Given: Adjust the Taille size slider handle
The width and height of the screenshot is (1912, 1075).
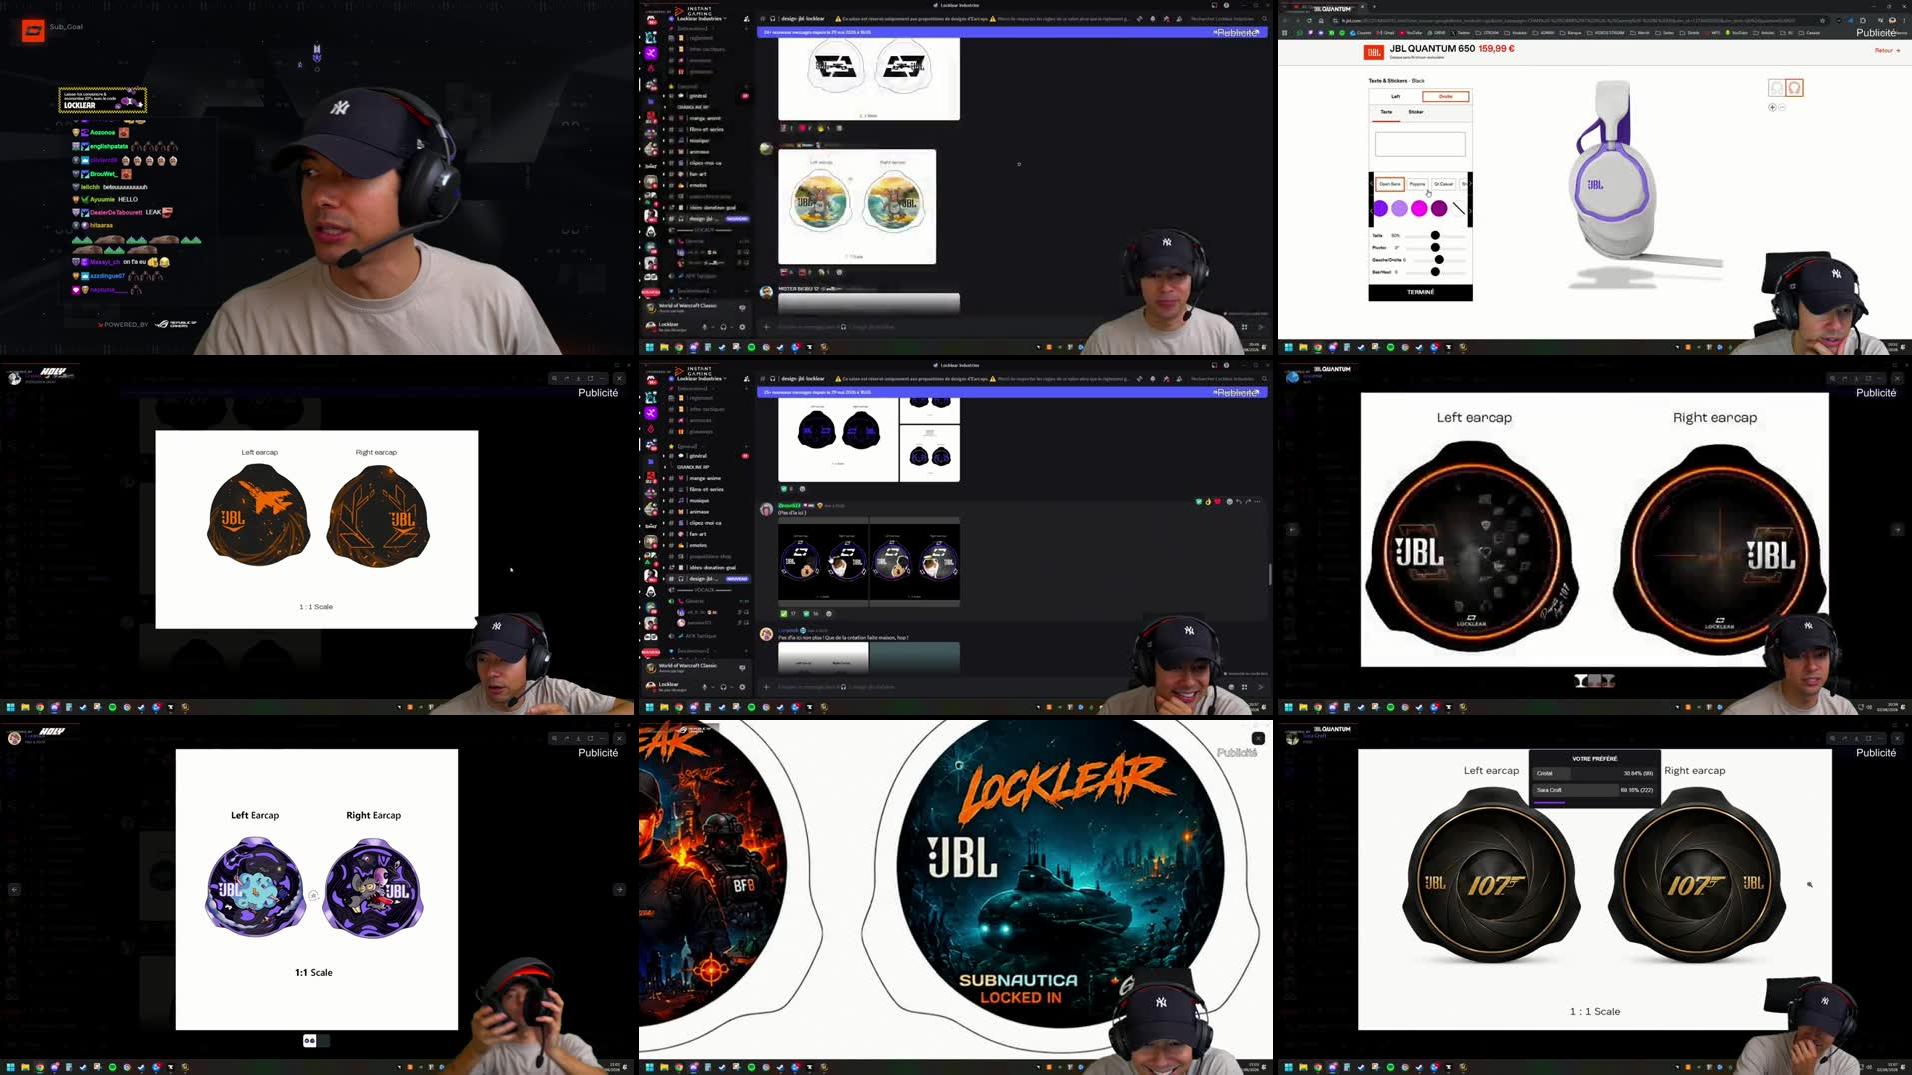Looking at the screenshot, I should pyautogui.click(x=1435, y=236).
